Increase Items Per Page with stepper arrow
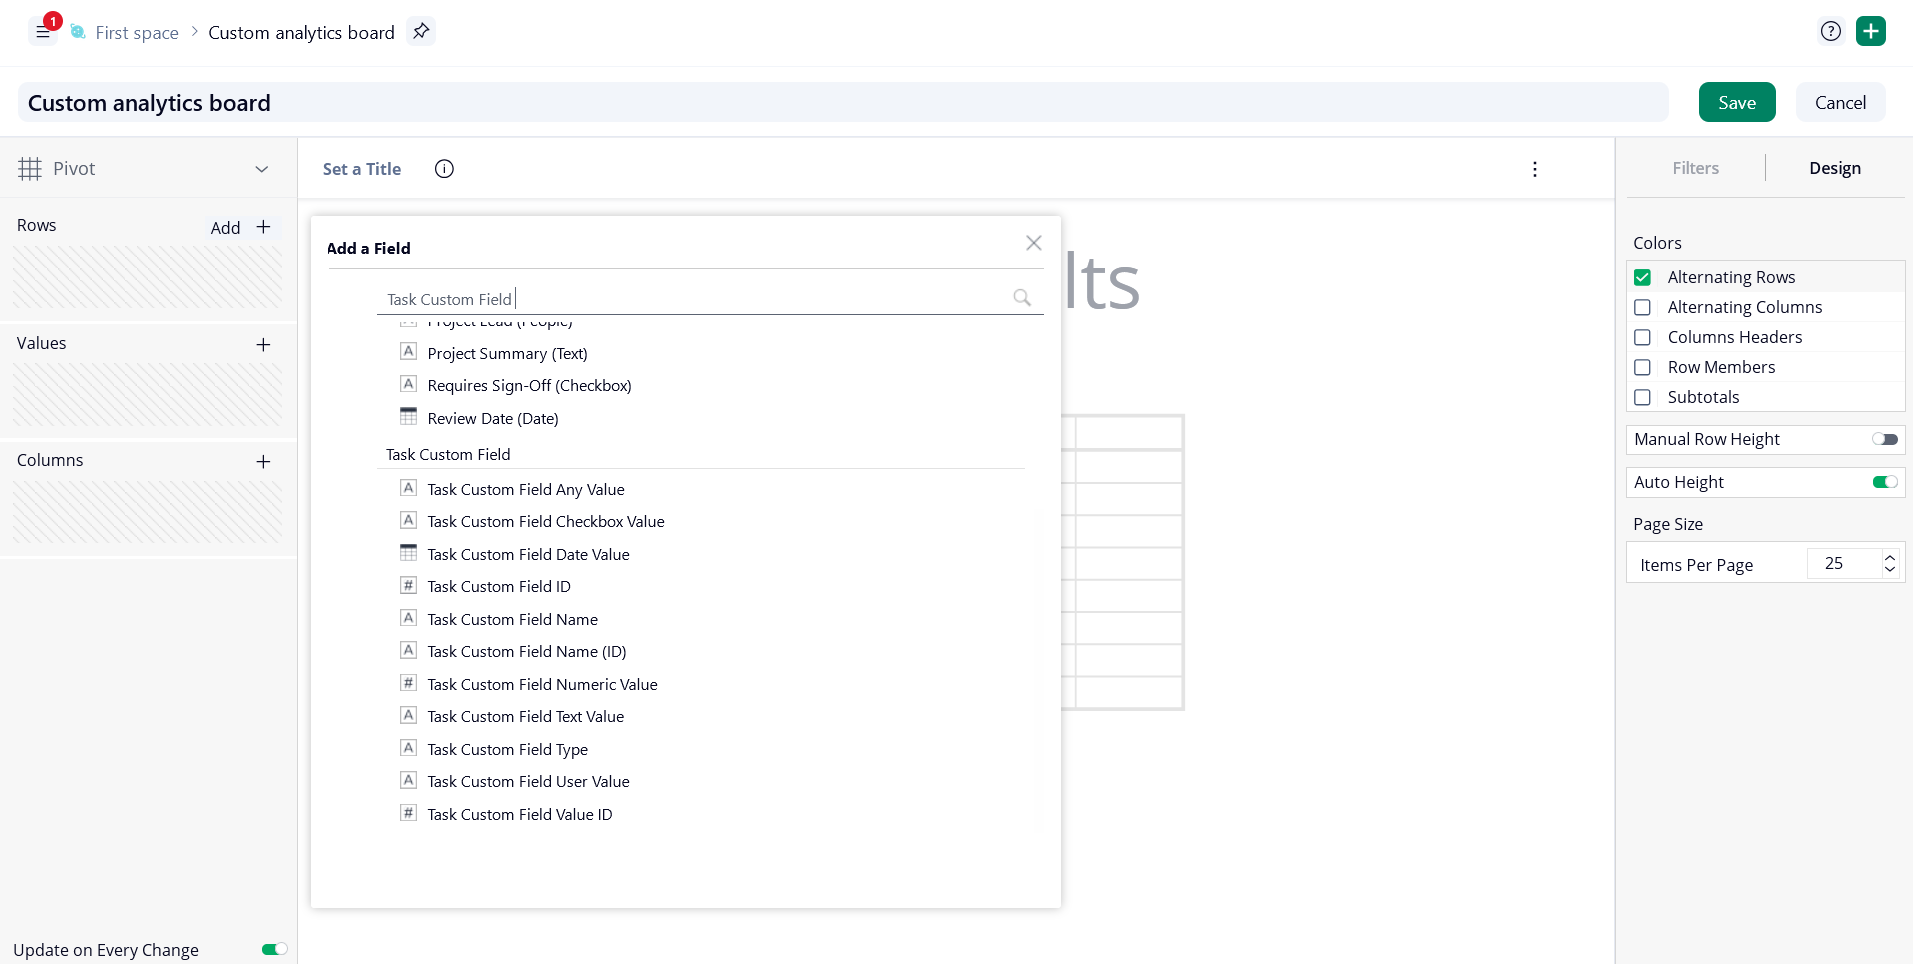The image size is (1913, 964). point(1889,558)
